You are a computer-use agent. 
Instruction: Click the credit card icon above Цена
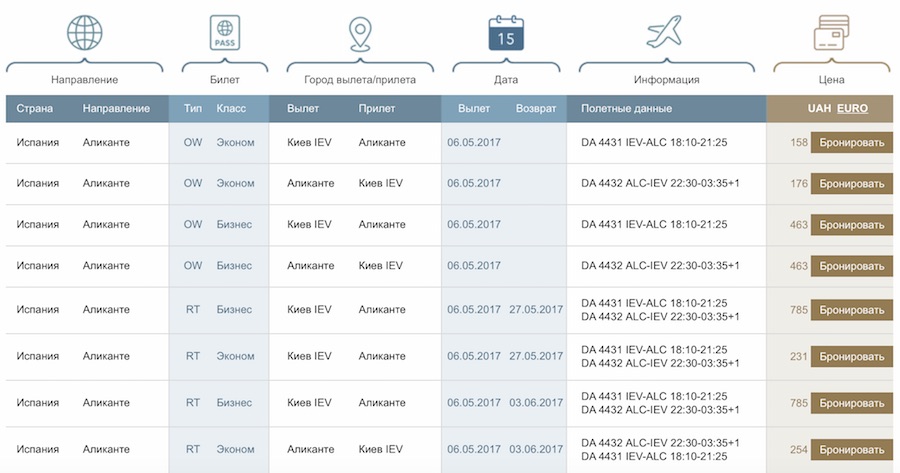click(830, 33)
